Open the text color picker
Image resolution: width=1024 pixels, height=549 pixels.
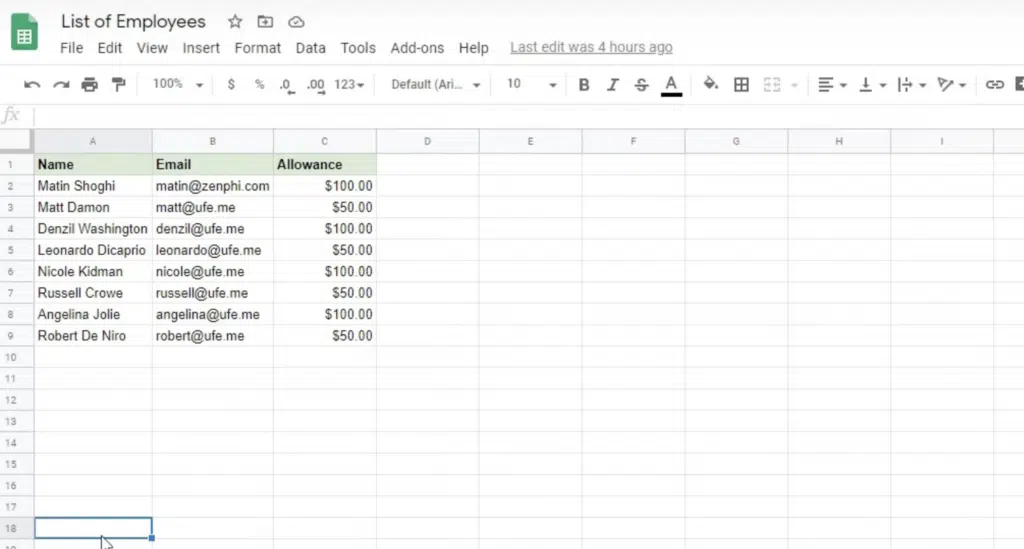coord(671,85)
